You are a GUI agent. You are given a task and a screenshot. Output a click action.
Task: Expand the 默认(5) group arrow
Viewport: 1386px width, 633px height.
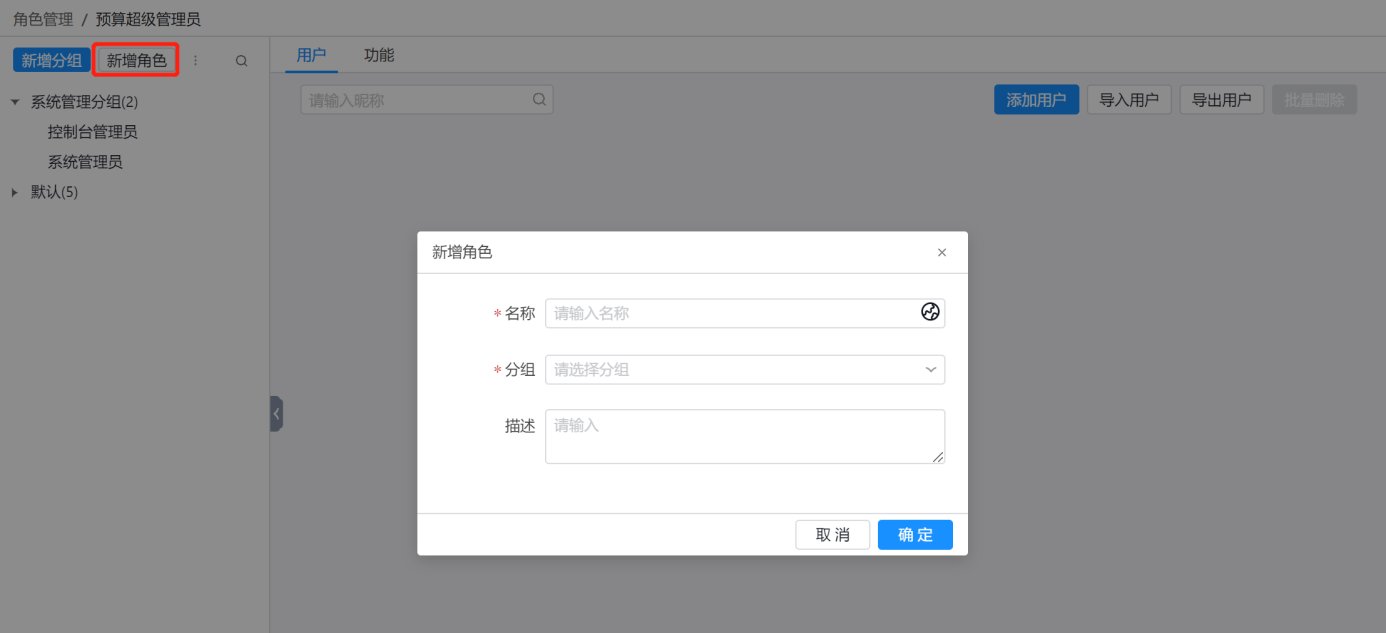(x=15, y=192)
